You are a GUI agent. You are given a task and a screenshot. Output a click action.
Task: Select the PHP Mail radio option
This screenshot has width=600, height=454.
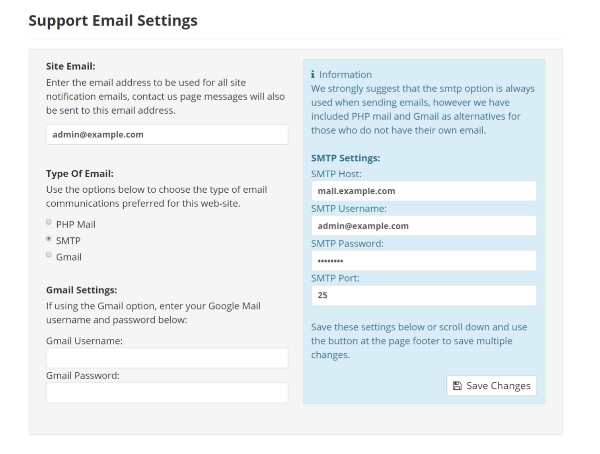click(x=49, y=223)
